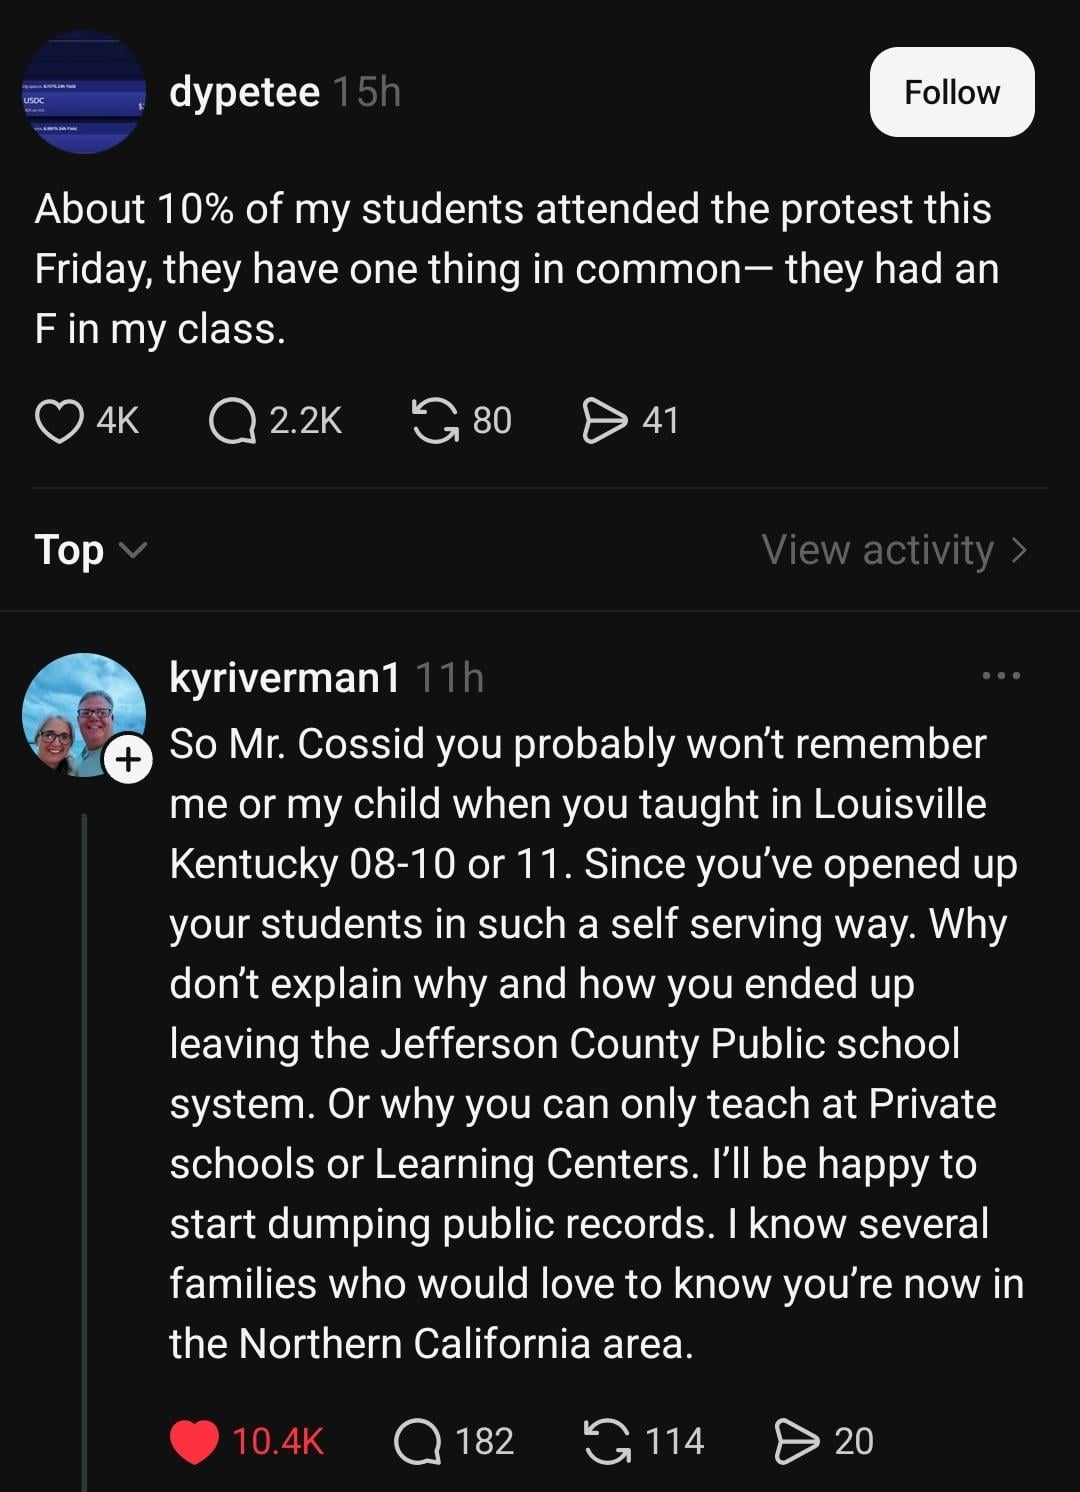This screenshot has height=1492, width=1080.
Task: Open View activity
Action: tap(878, 550)
